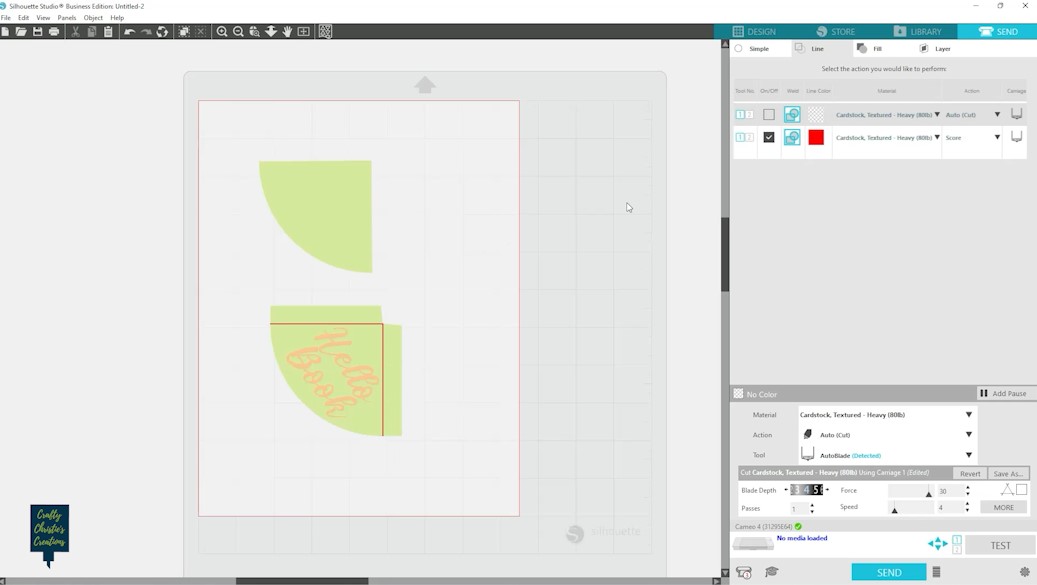1037x585 pixels.
Task: Select the Zoom In magnifier tool
Action: tap(222, 32)
